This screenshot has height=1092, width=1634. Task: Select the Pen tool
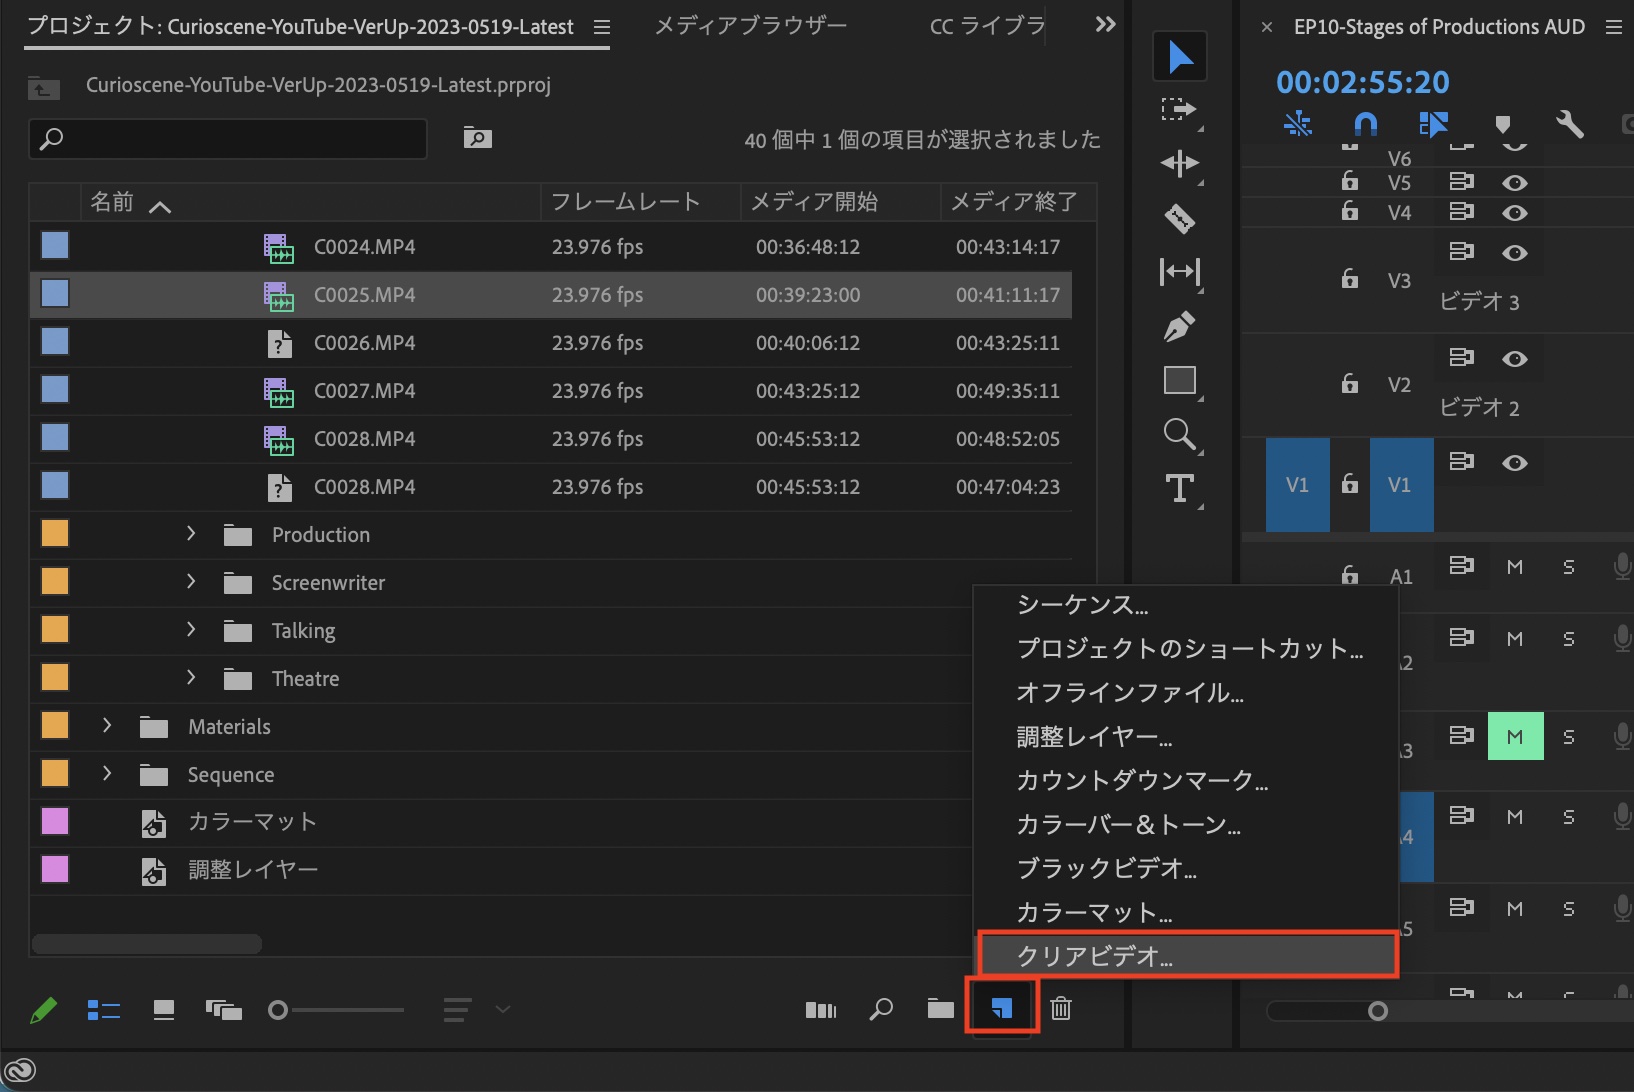(1180, 327)
